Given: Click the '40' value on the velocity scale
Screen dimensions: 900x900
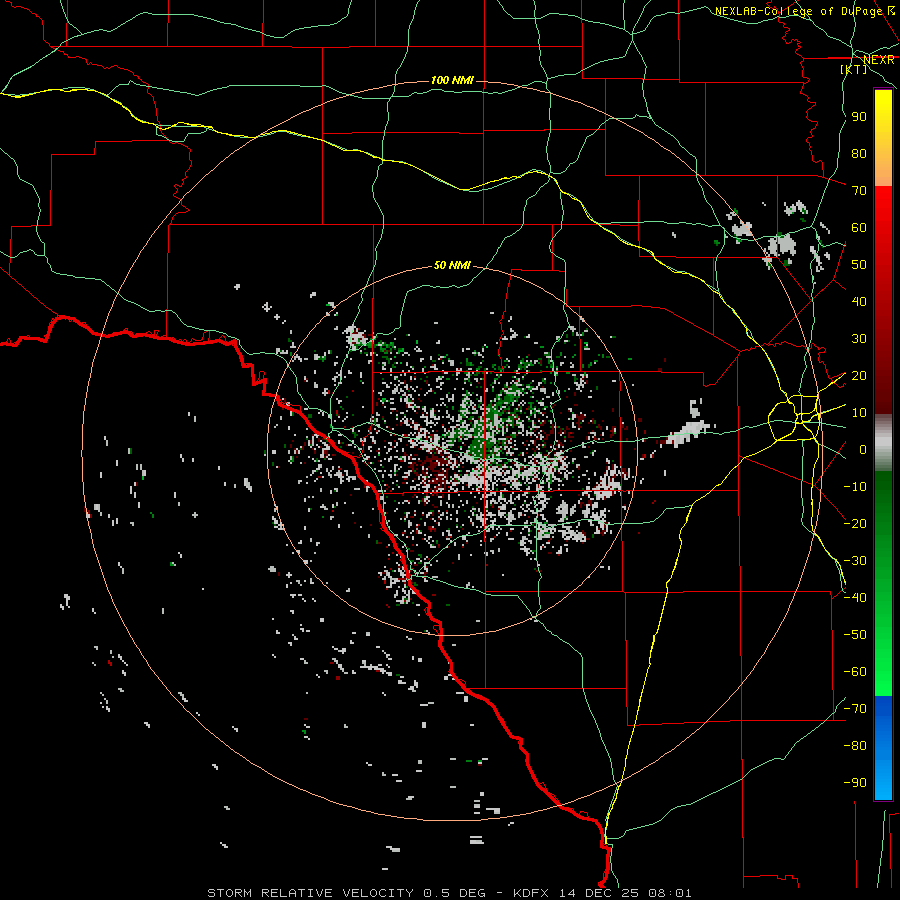Looking at the screenshot, I should (x=859, y=301).
